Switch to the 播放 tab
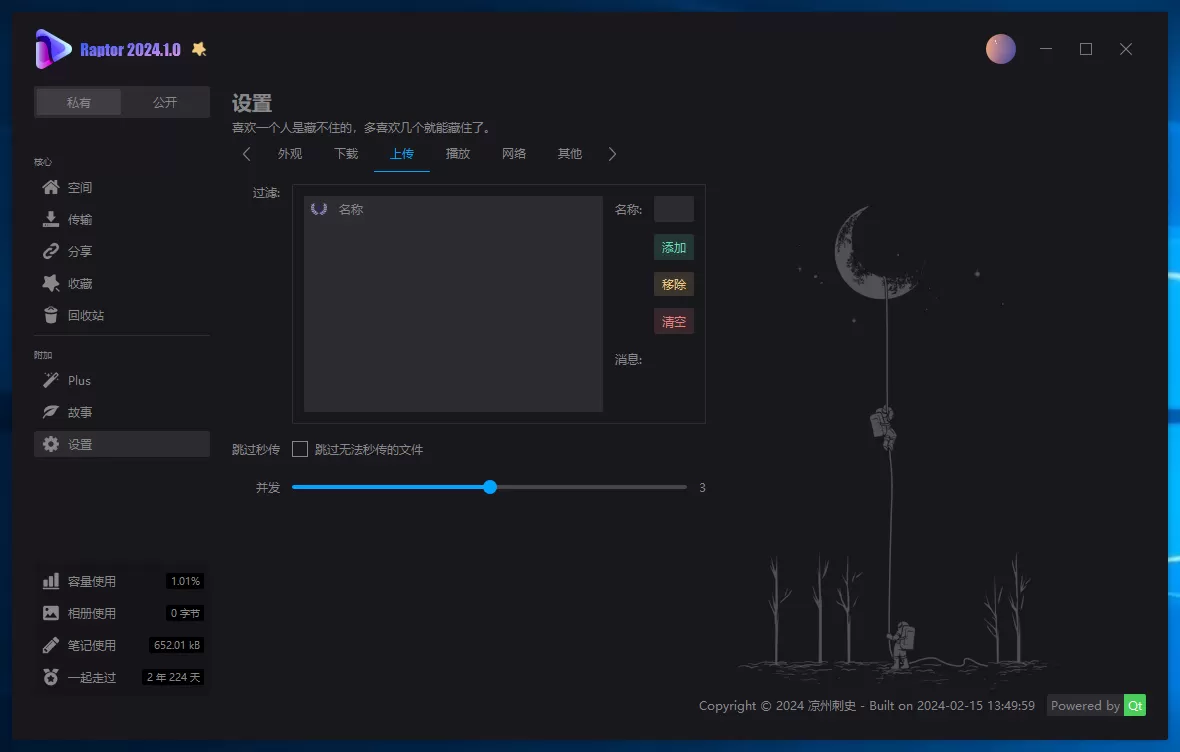The width and height of the screenshot is (1180, 752). [x=457, y=154]
